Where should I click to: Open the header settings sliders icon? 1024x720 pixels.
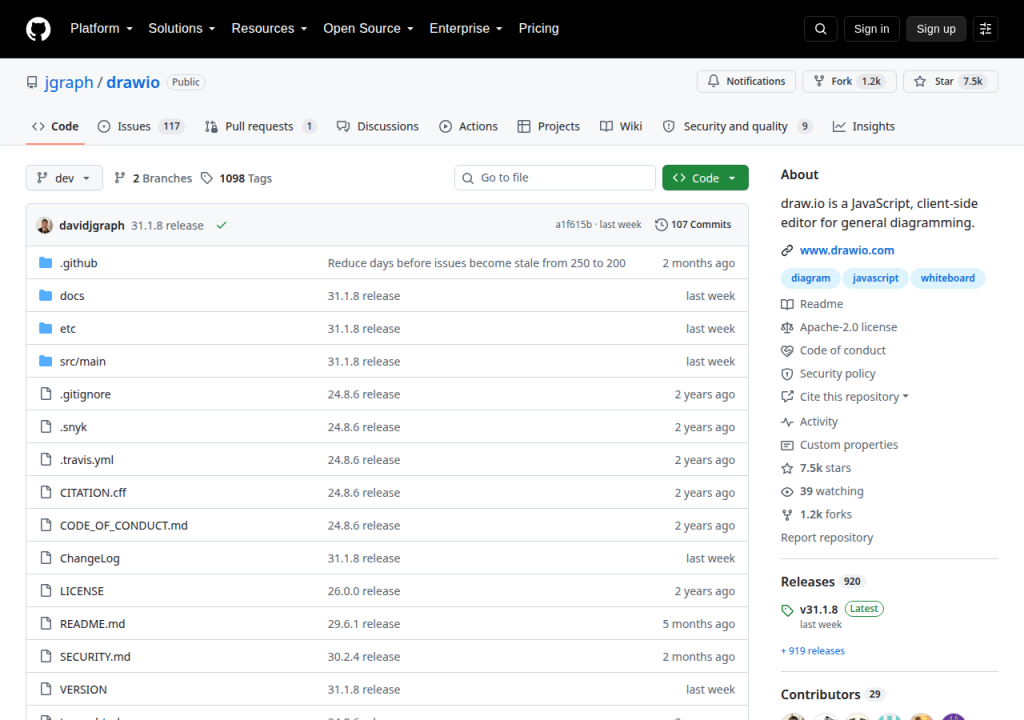(985, 29)
